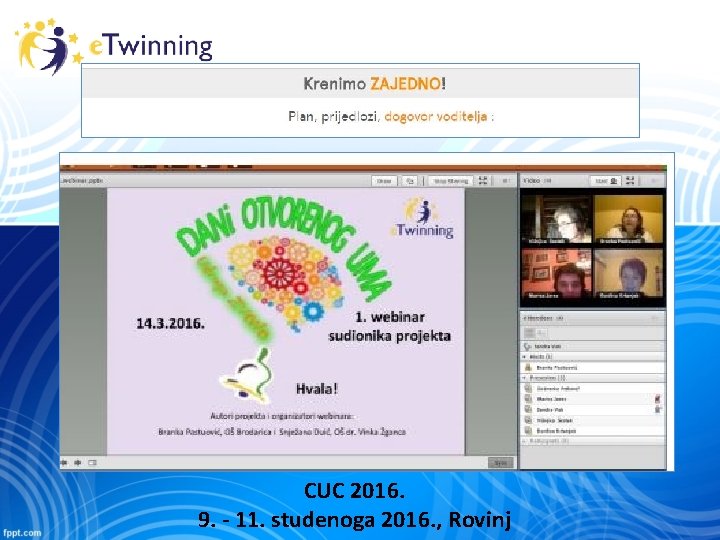Open the Attendees pod options menu

(655, 318)
